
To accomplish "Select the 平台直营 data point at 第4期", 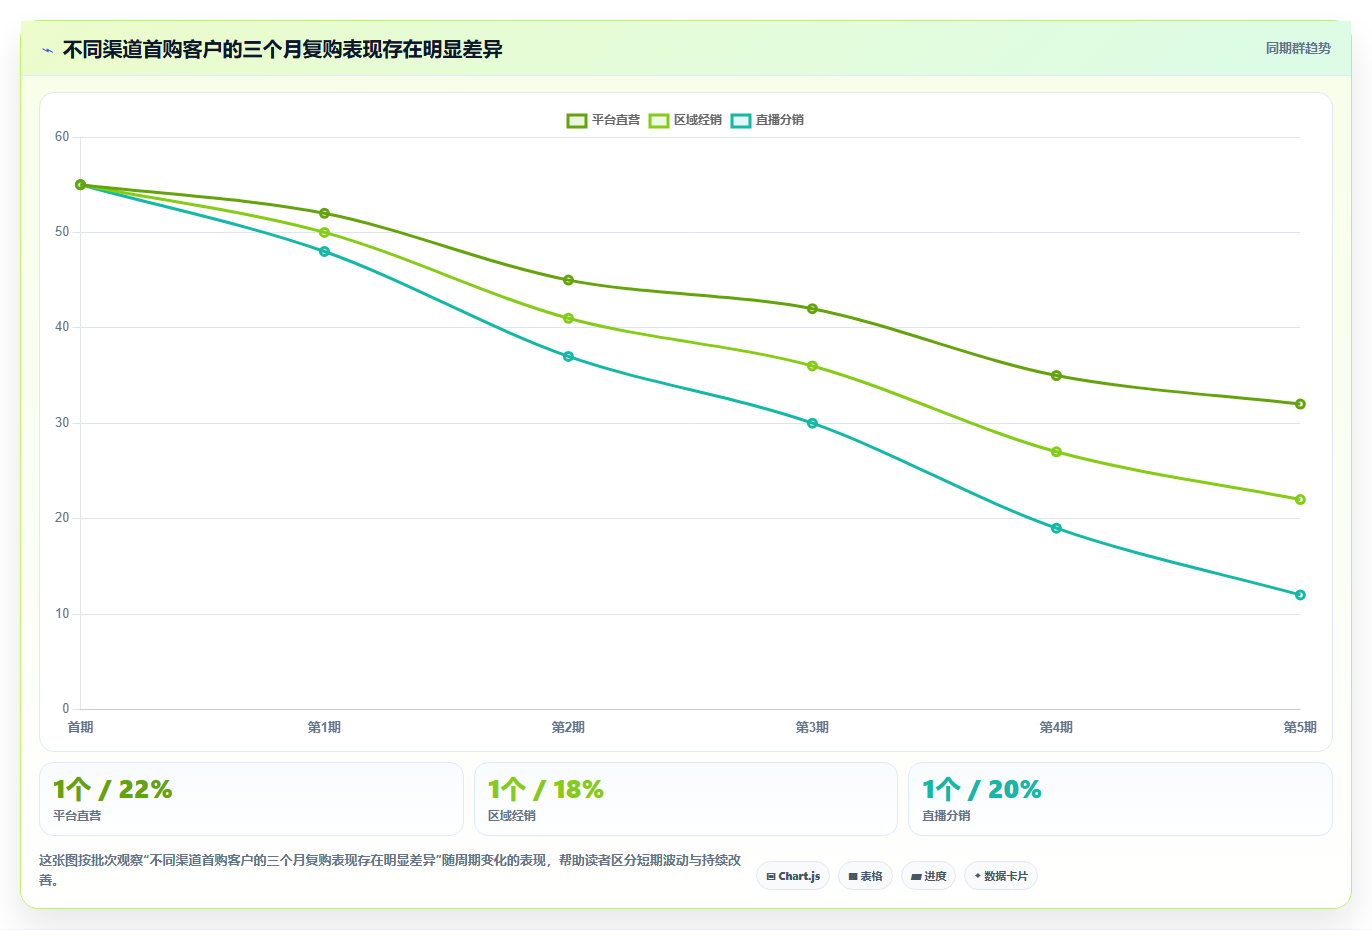I will pyautogui.click(x=1056, y=376).
